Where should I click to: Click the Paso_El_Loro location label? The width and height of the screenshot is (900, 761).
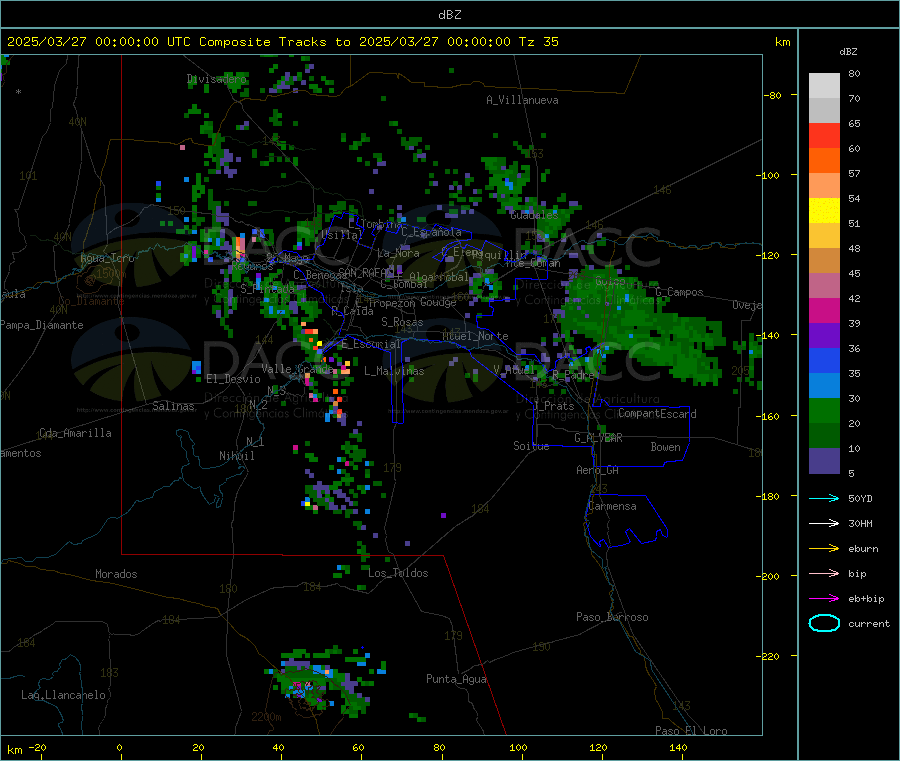[x=692, y=731]
